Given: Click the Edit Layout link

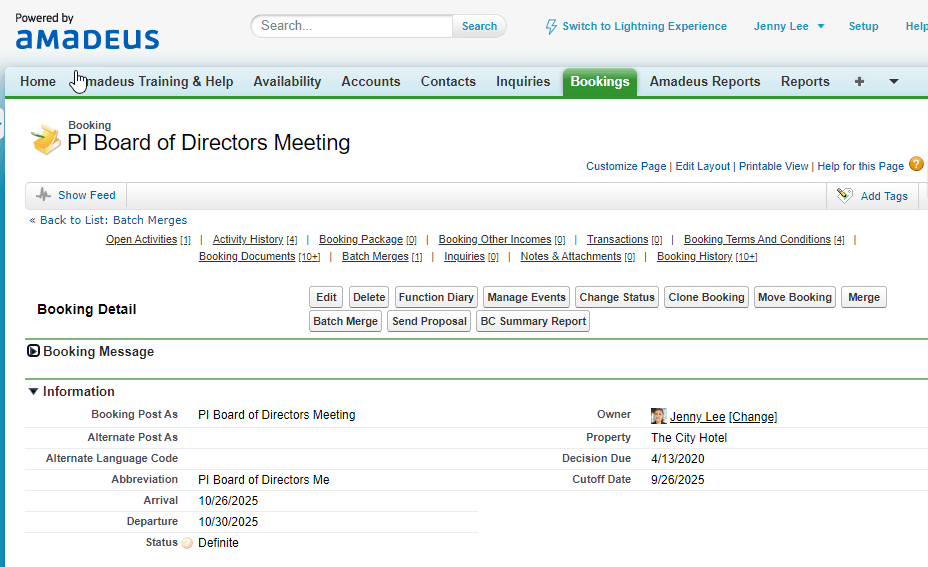Looking at the screenshot, I should point(703,166).
